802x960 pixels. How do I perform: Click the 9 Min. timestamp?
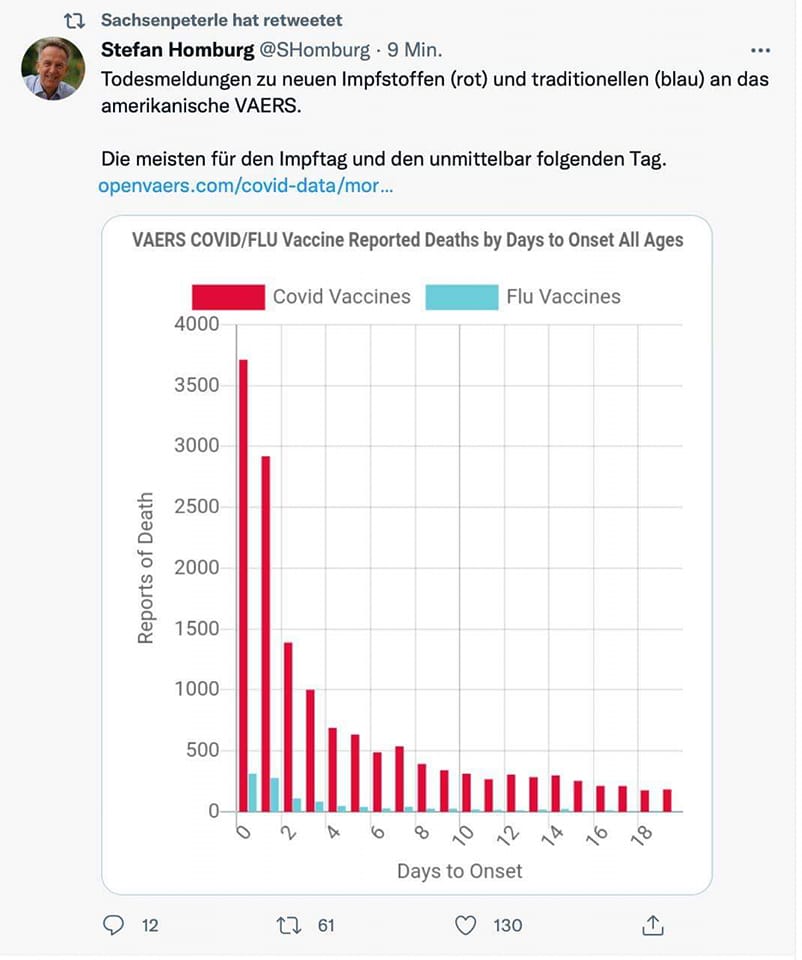tap(415, 49)
